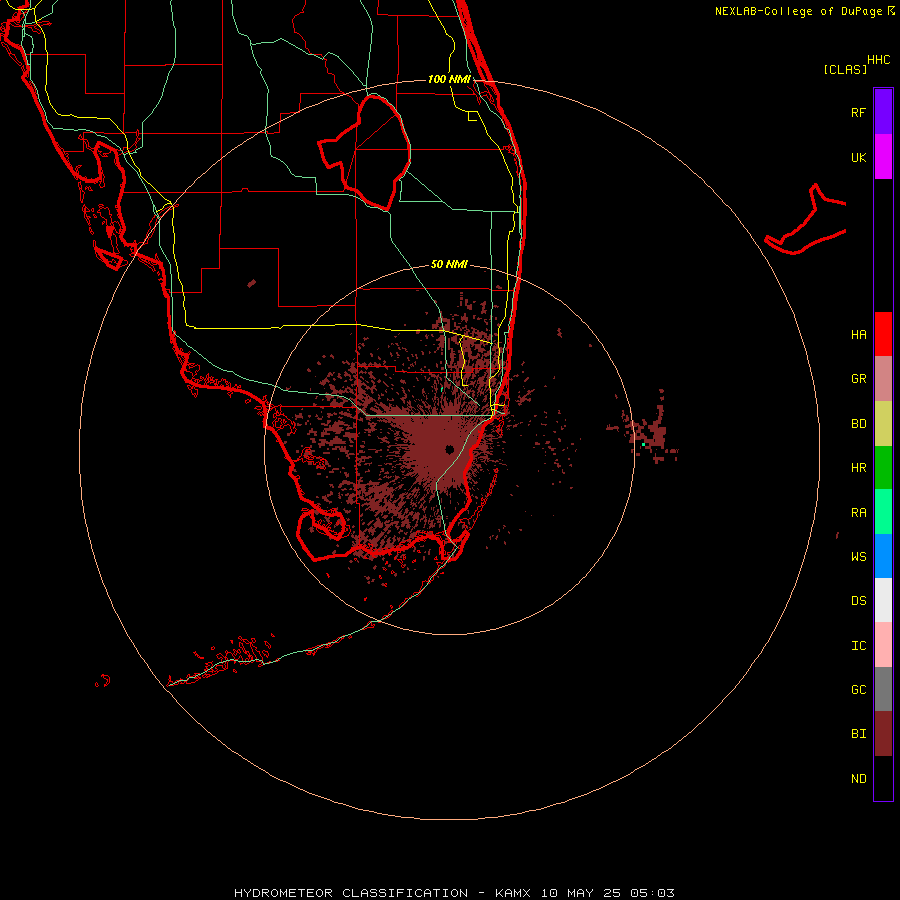Click the isolated echo pixel in southwest Florida
900x900 pixels.
251,283
